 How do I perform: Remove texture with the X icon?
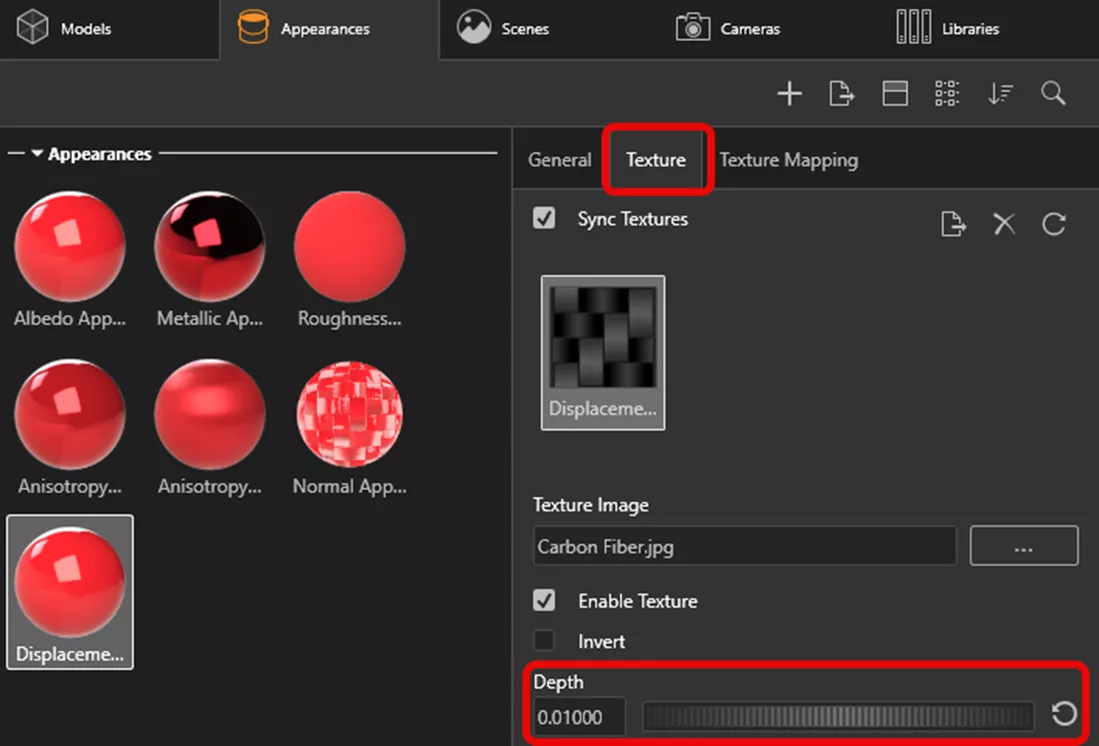click(1004, 224)
